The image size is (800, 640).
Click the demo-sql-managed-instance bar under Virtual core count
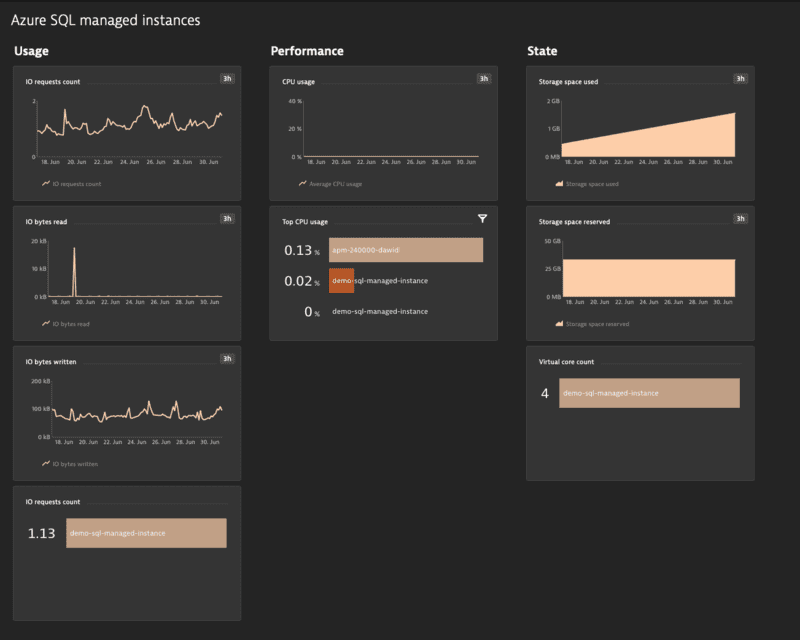[x=650, y=393]
